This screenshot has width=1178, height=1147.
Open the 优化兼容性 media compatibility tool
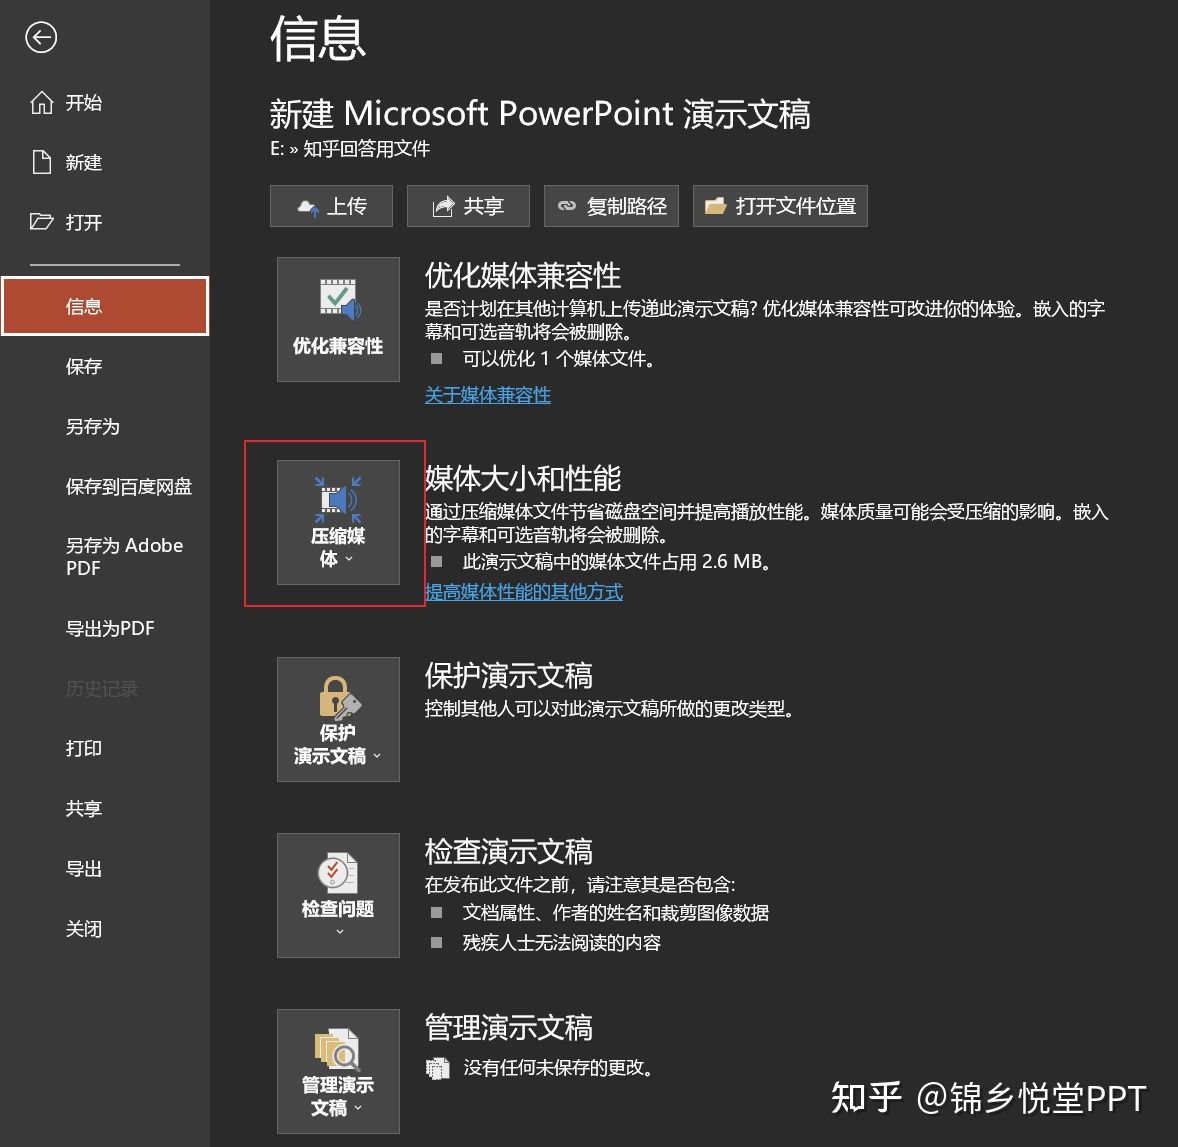(338, 318)
